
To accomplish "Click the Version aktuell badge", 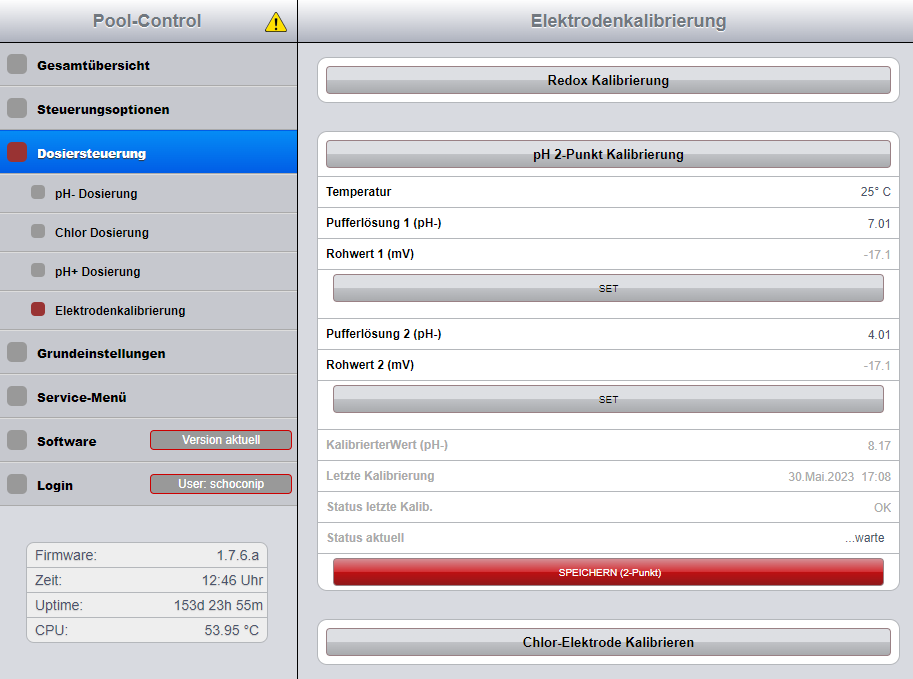I will click(221, 440).
